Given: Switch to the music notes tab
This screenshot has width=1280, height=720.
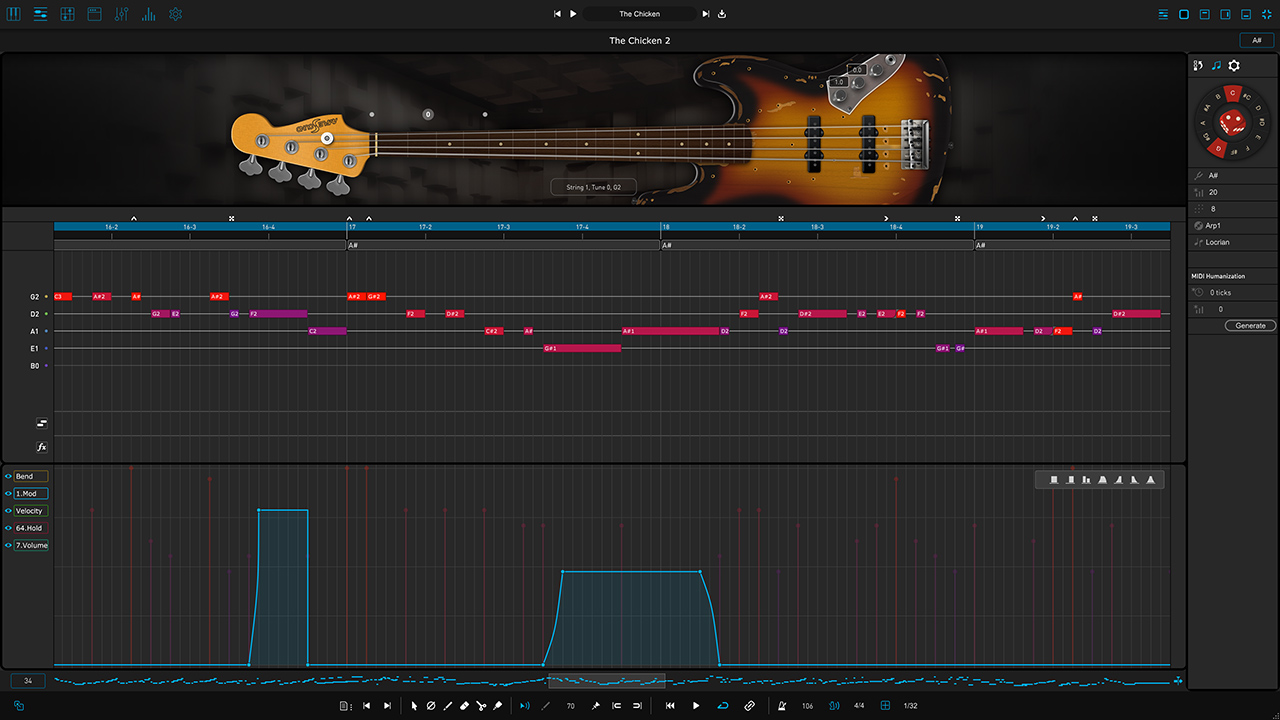Looking at the screenshot, I should click(1216, 65).
